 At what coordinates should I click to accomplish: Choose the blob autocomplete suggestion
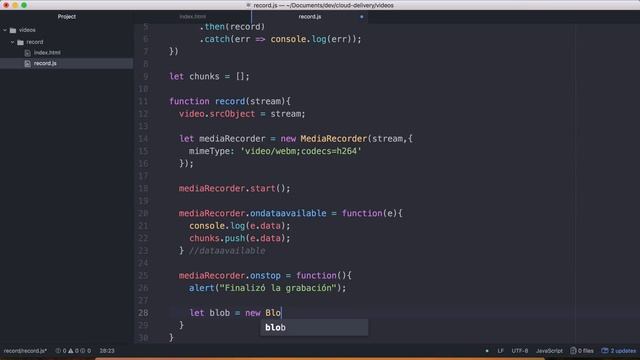pos(314,327)
